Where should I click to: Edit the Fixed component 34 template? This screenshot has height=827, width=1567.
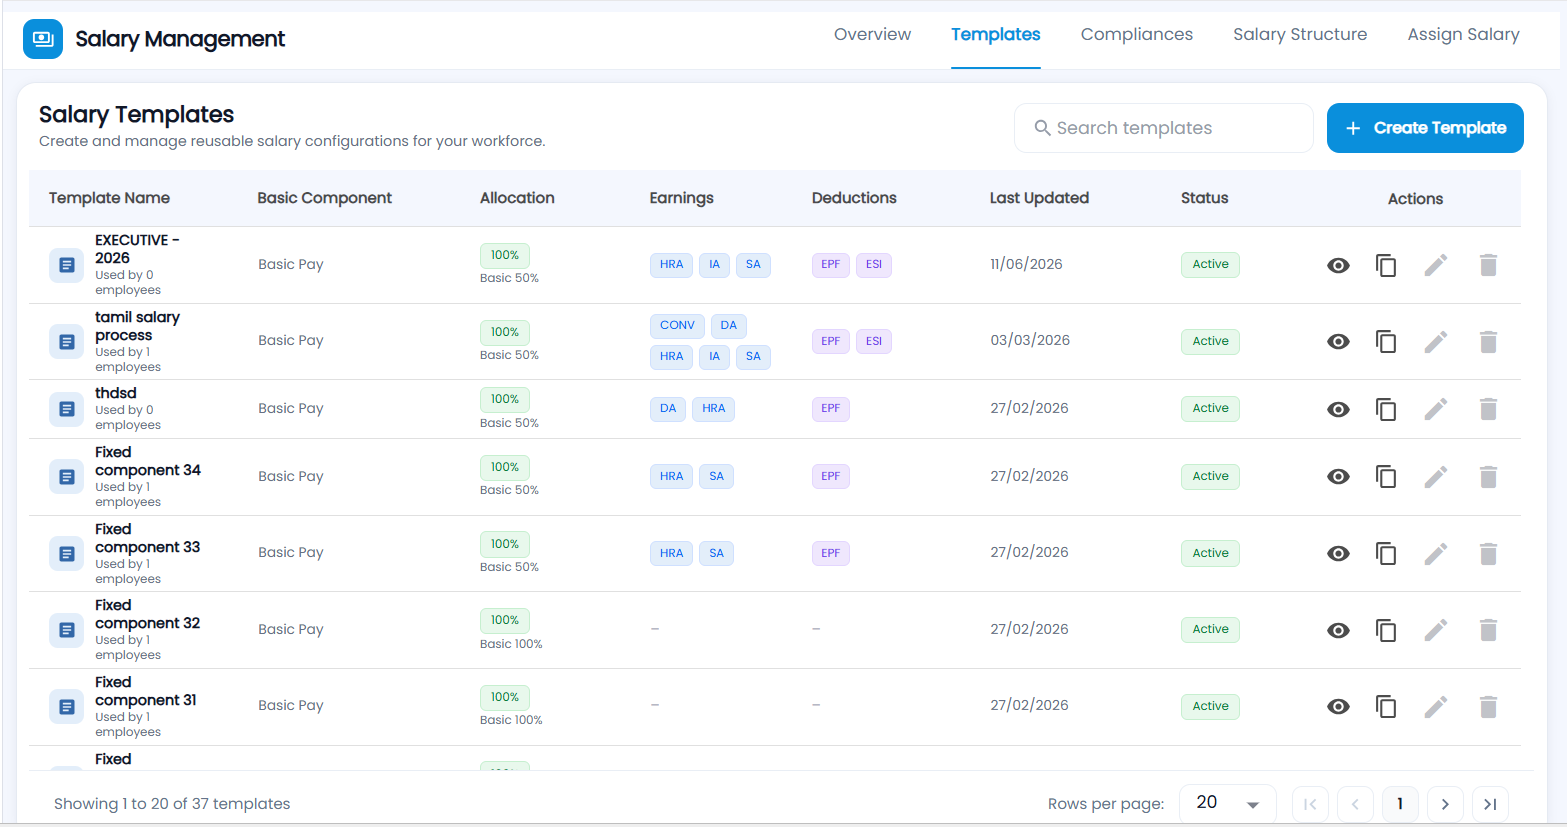1436,477
